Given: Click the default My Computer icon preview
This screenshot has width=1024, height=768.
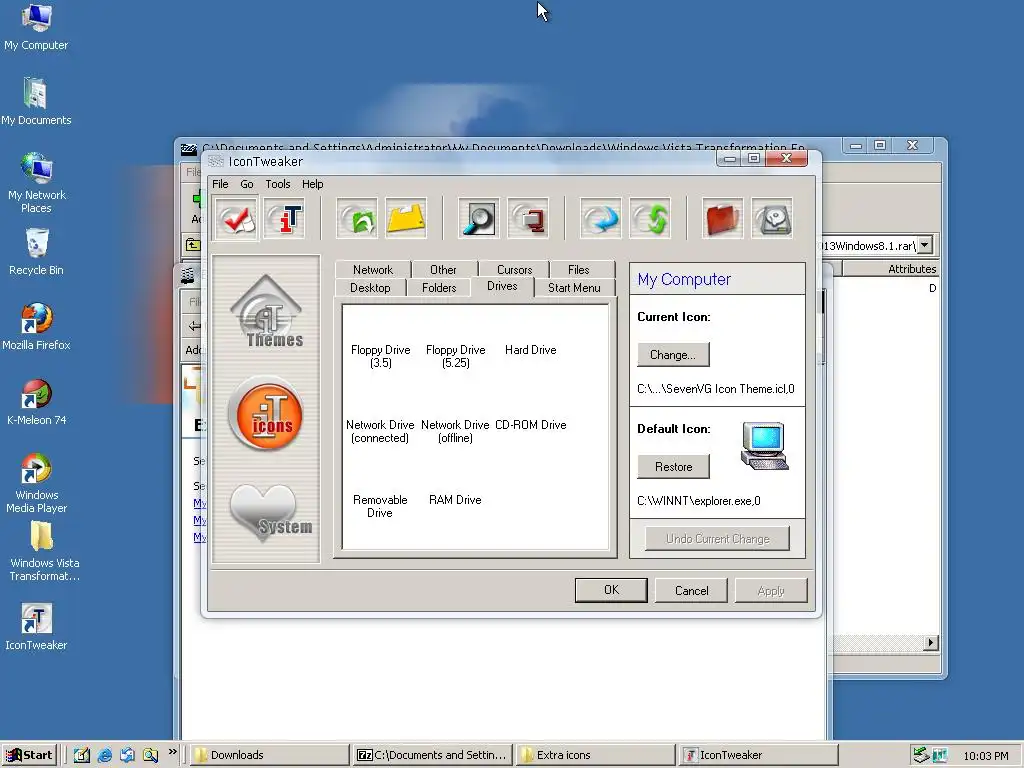Looking at the screenshot, I should point(765,445).
